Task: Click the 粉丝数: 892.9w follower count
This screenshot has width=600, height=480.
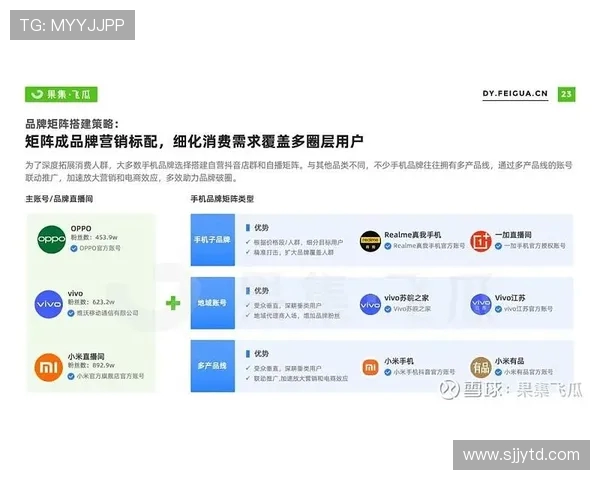Action: pos(91,366)
